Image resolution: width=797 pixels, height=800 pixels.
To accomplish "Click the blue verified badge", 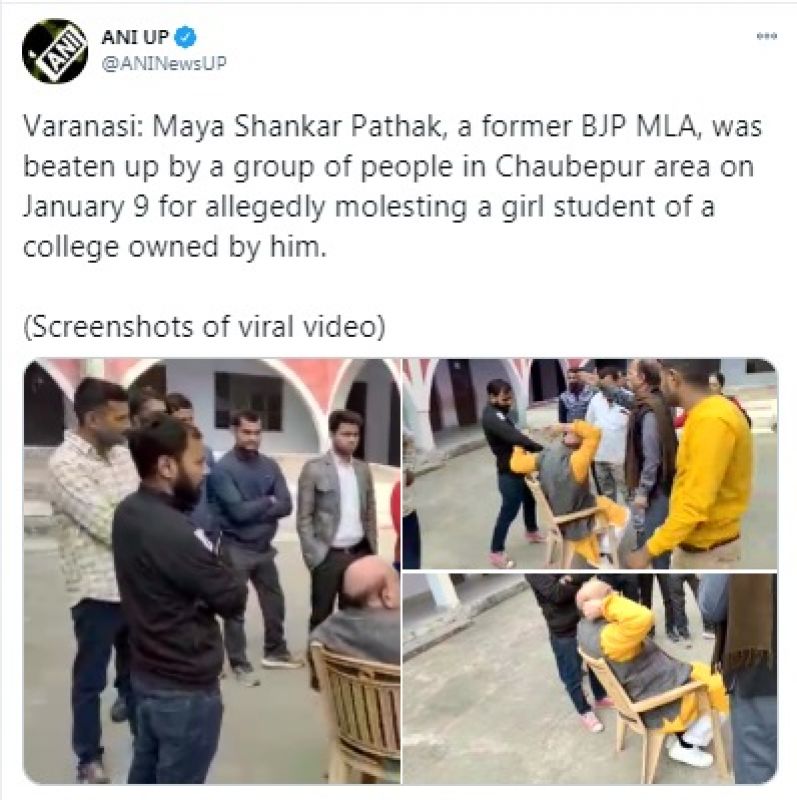I will click(185, 37).
